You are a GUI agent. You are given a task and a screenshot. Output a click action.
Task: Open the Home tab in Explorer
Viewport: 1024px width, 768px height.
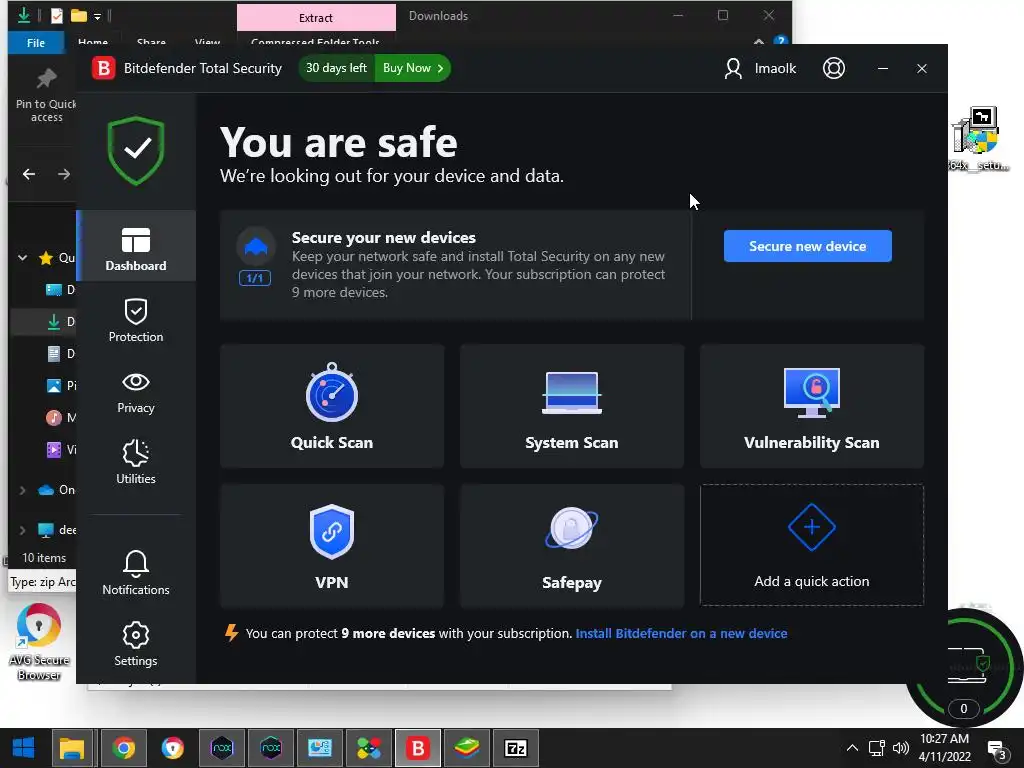(x=93, y=42)
